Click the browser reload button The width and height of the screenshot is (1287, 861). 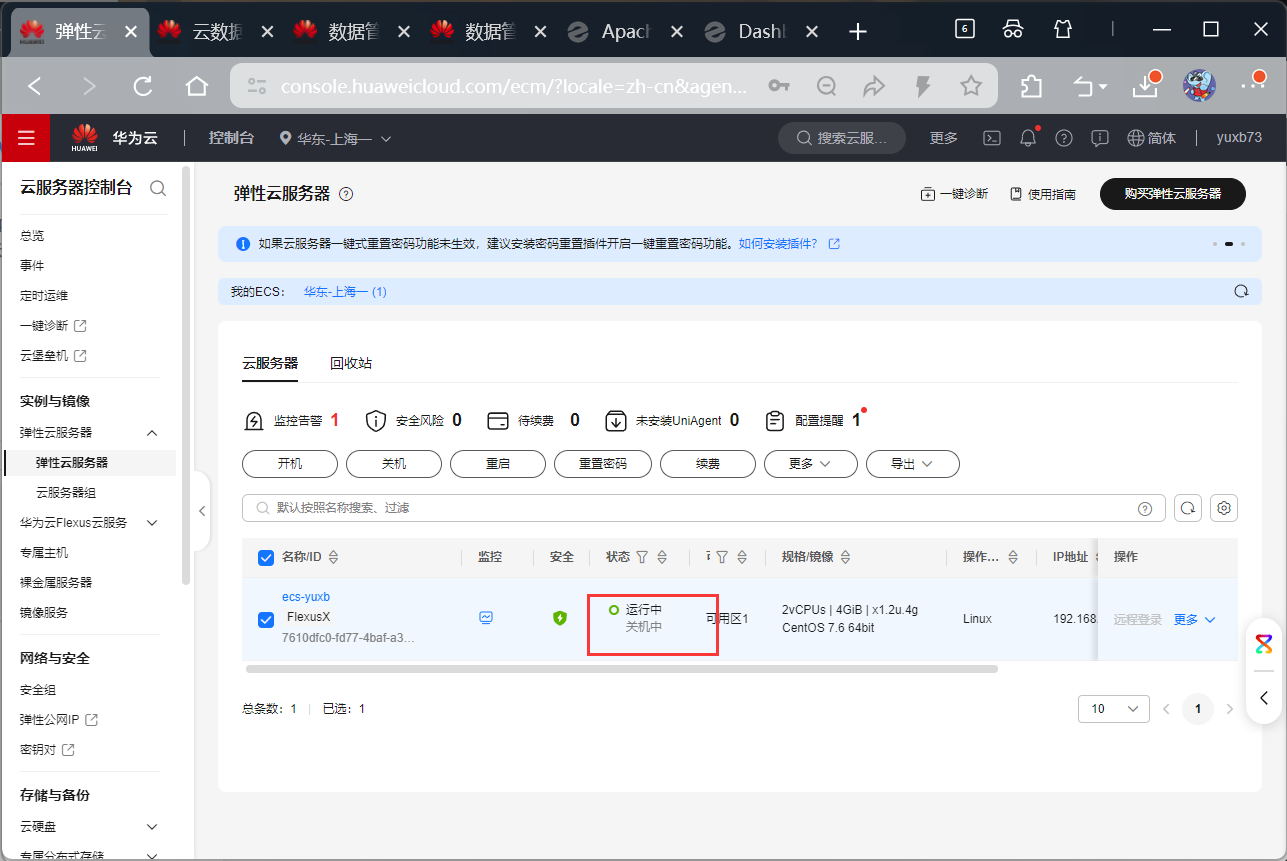[x=143, y=87]
